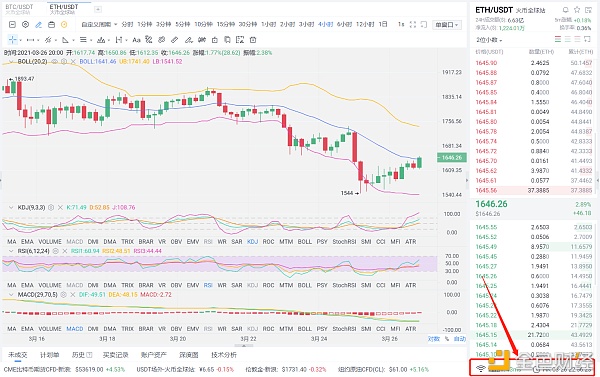The width and height of the screenshot is (600, 377).
Task: Click the CME bitcoin futures CFD ticker
Action: (x=65, y=370)
